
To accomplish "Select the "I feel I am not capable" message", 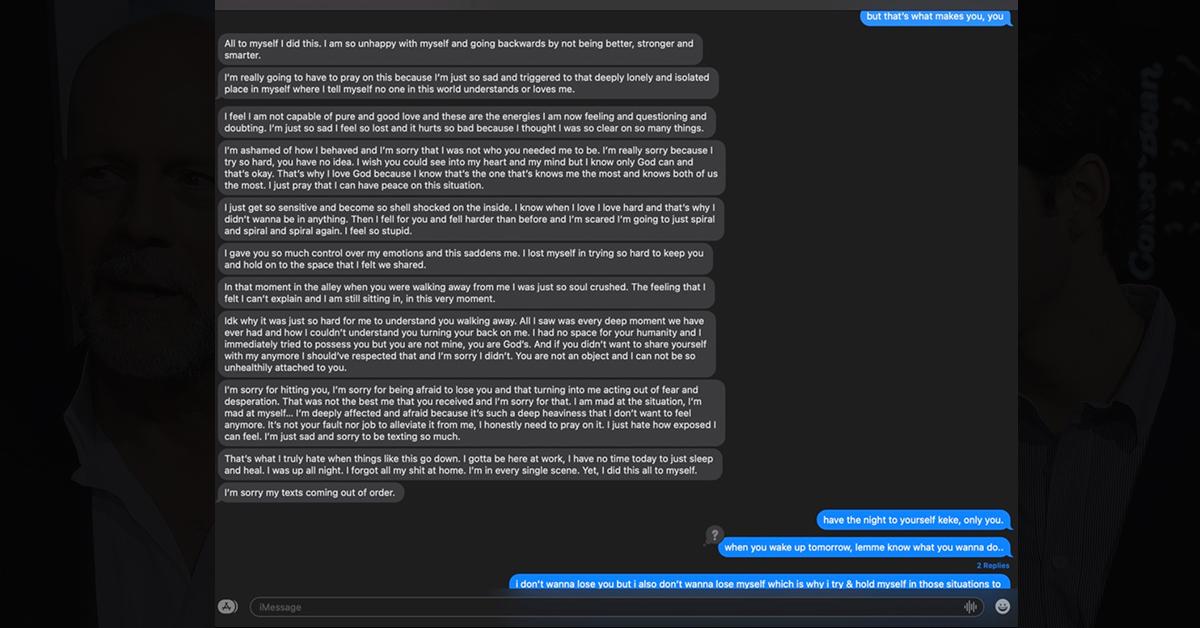I will [x=466, y=122].
